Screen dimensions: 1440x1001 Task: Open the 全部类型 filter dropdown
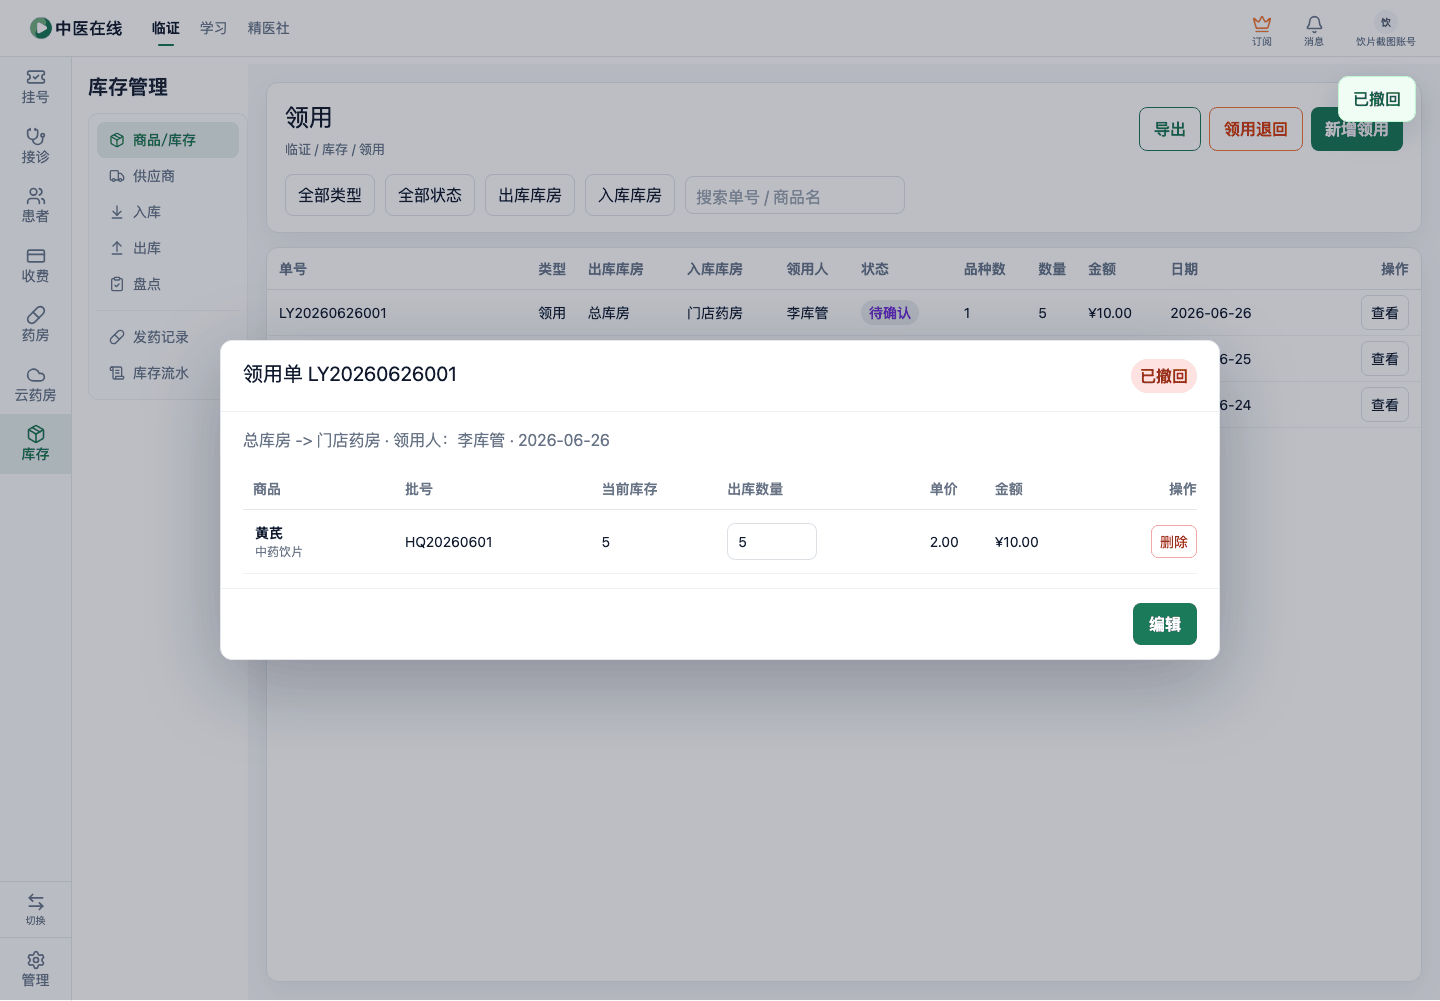pos(330,195)
